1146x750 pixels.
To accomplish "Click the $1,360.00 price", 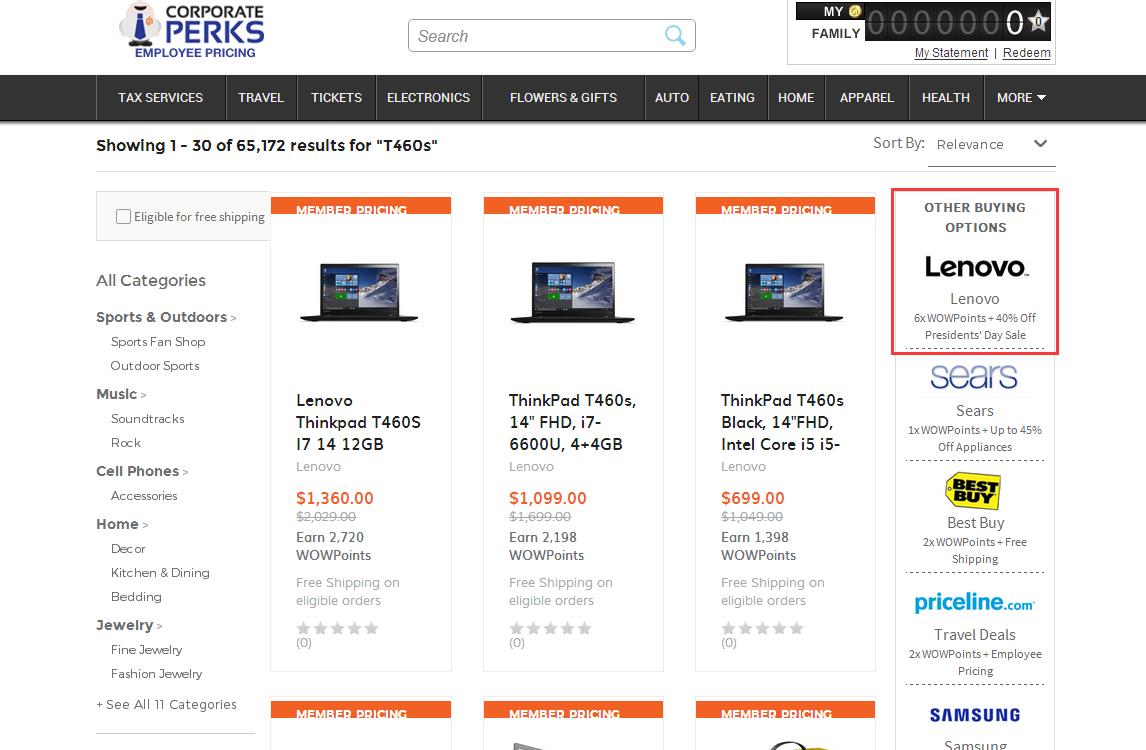I will click(335, 499).
